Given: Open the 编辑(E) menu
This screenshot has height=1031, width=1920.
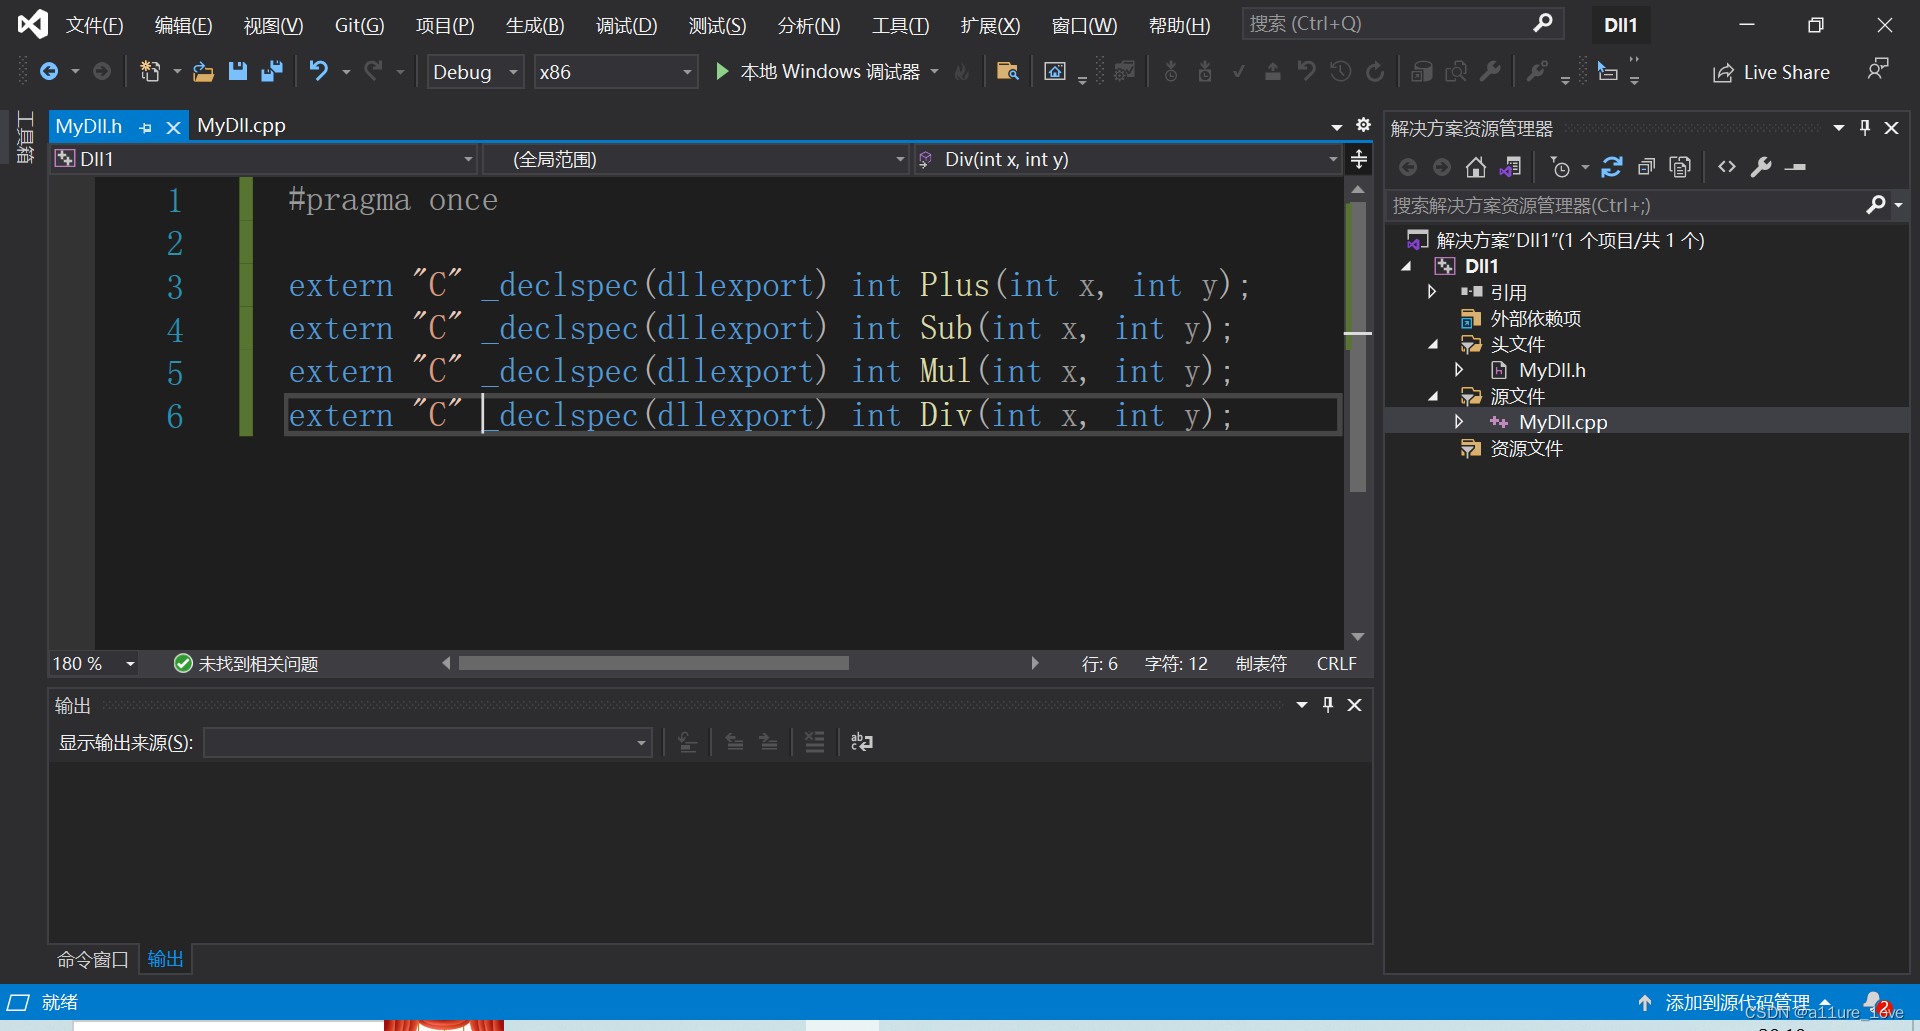Looking at the screenshot, I should point(183,25).
